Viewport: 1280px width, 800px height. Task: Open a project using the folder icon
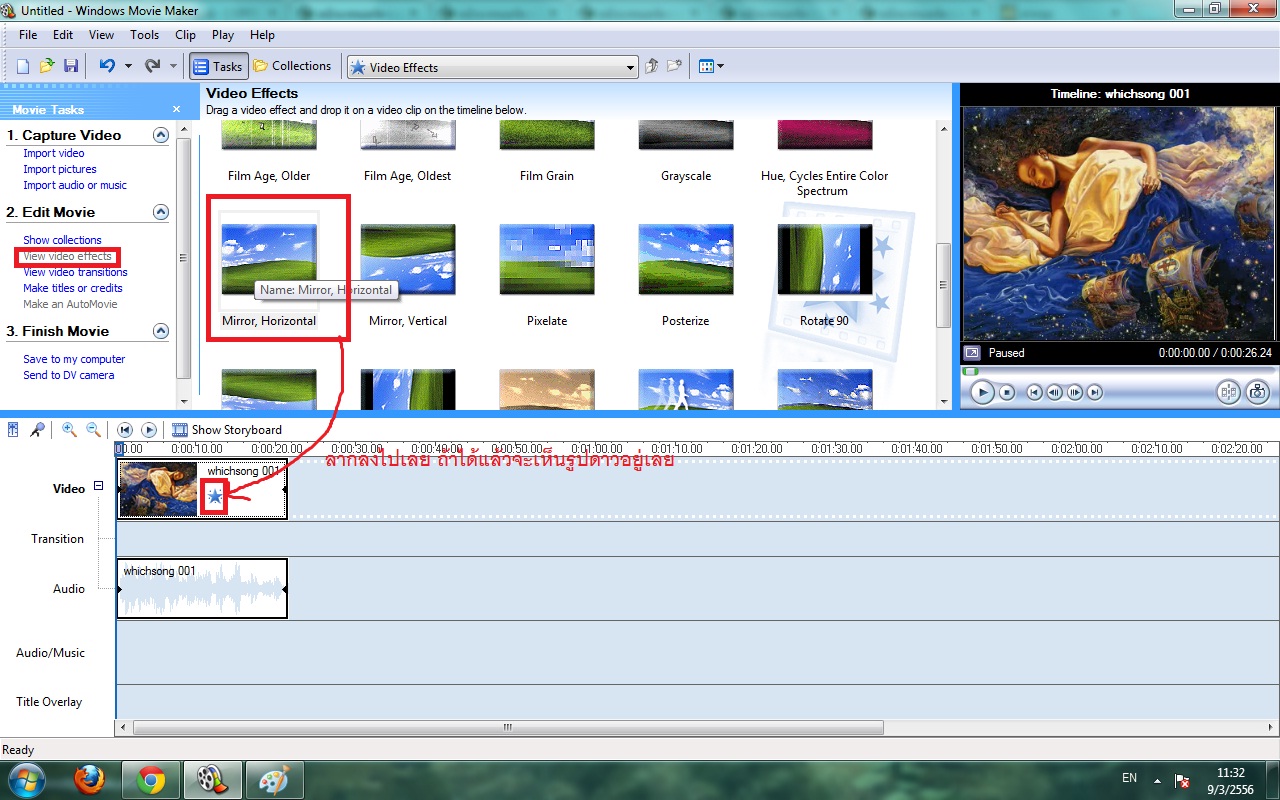pyautogui.click(x=47, y=66)
